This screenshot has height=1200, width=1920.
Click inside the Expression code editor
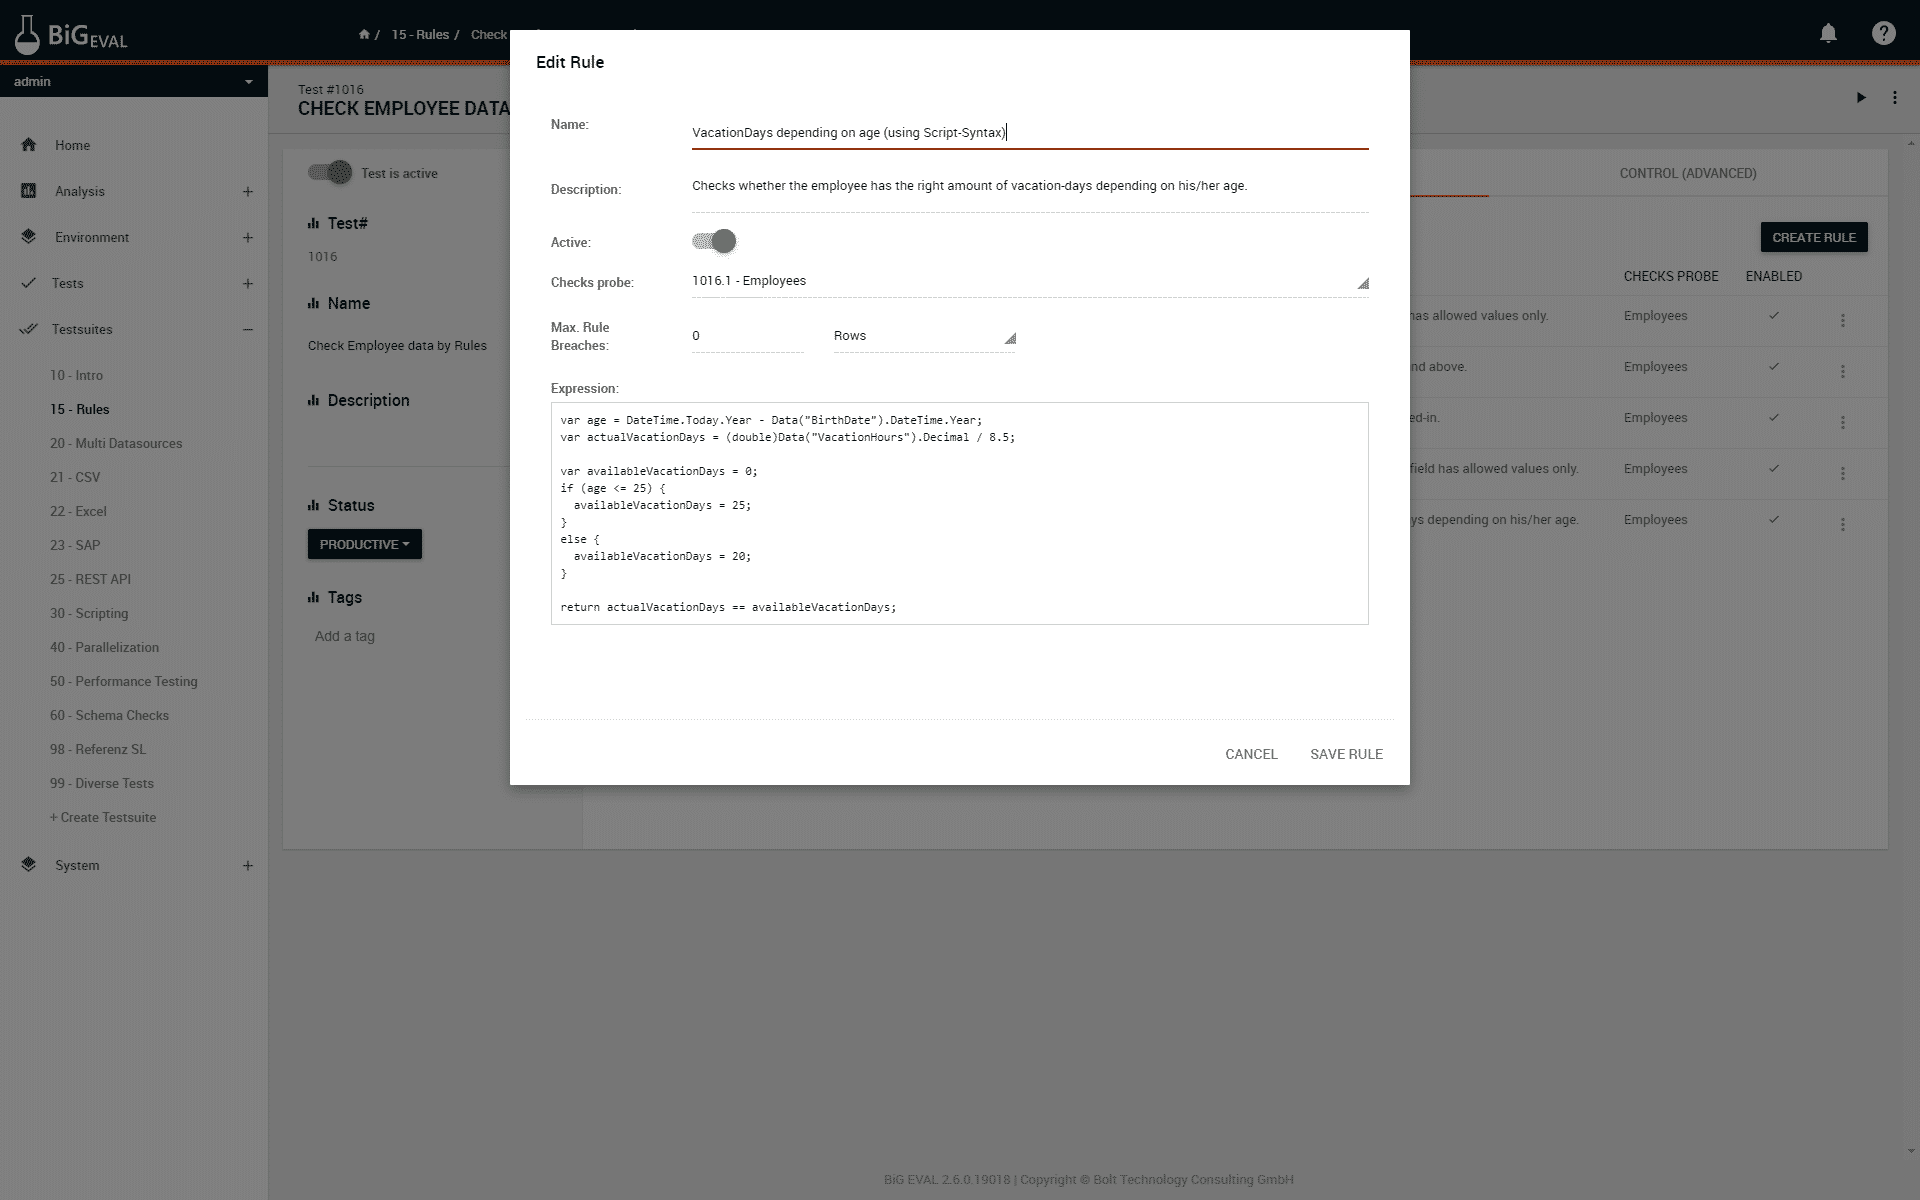[x=959, y=513]
